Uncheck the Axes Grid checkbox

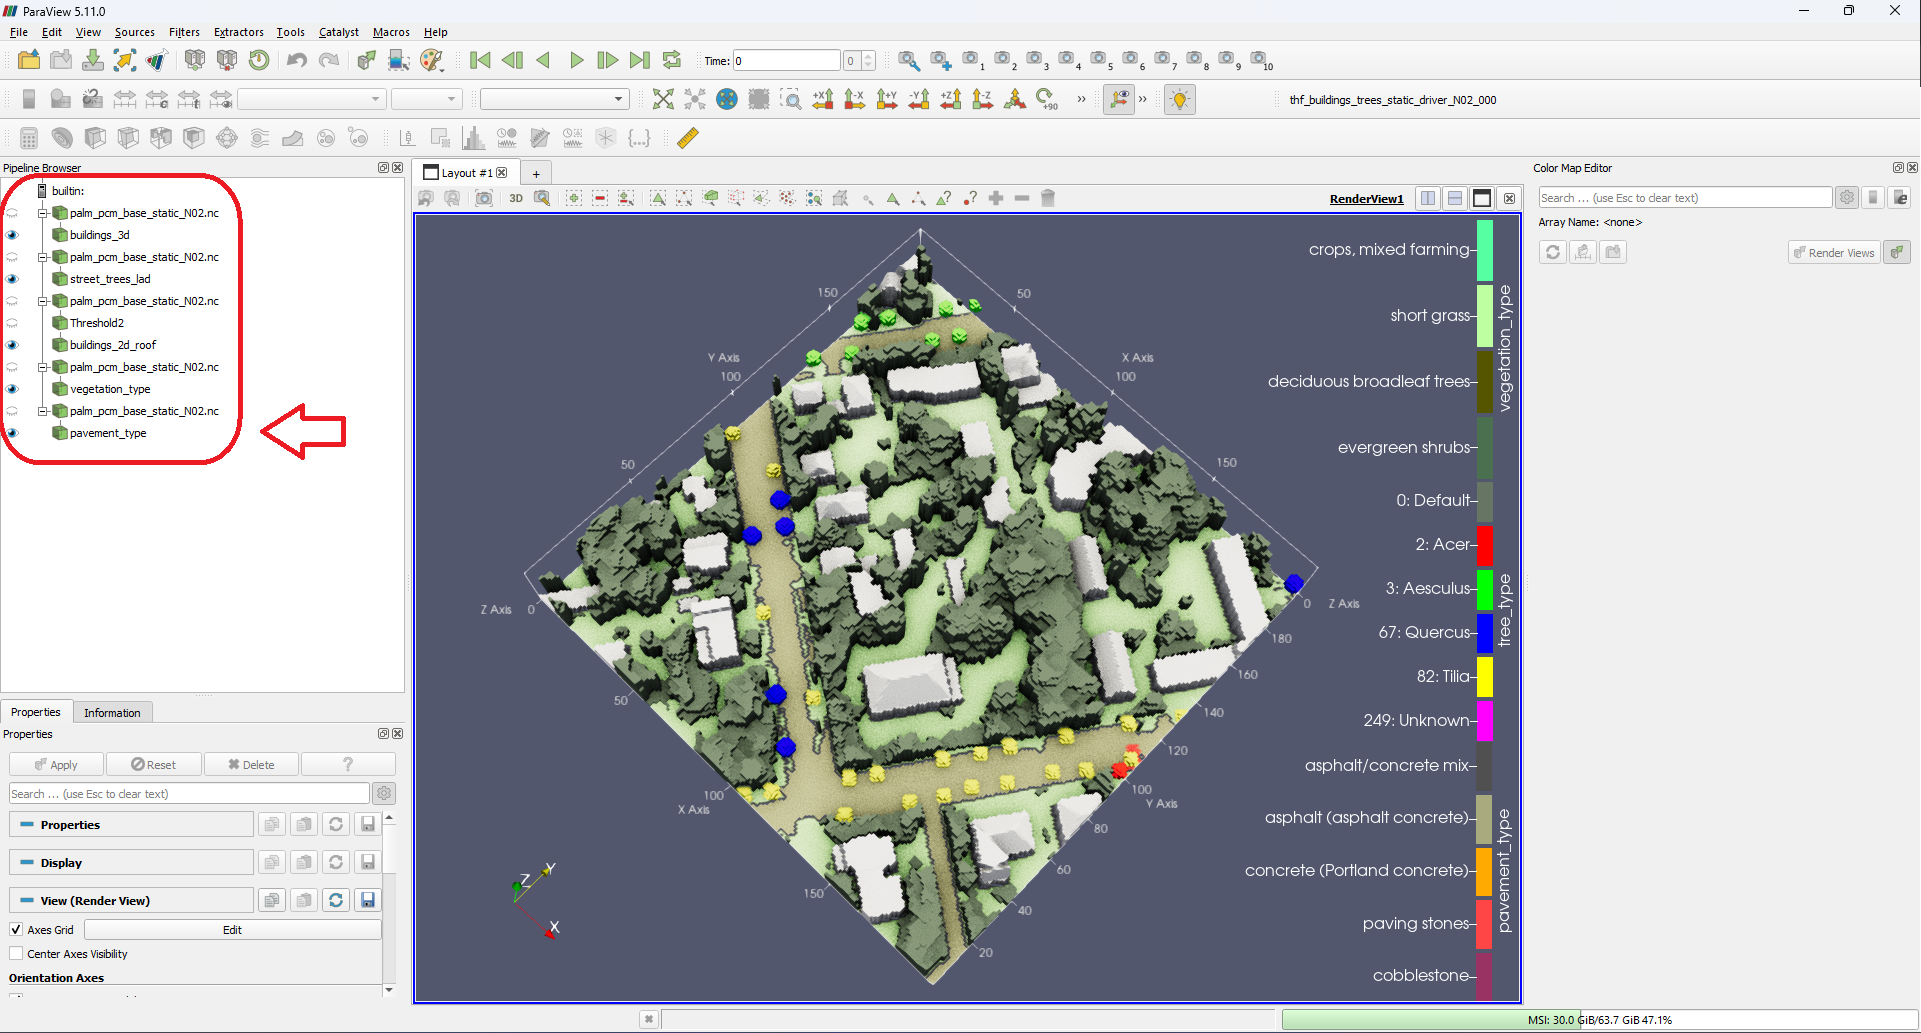(16, 929)
